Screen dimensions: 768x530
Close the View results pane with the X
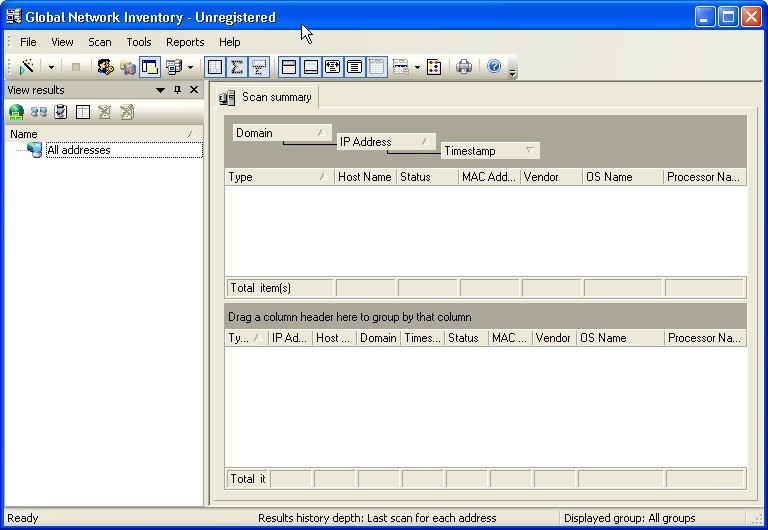tap(194, 89)
